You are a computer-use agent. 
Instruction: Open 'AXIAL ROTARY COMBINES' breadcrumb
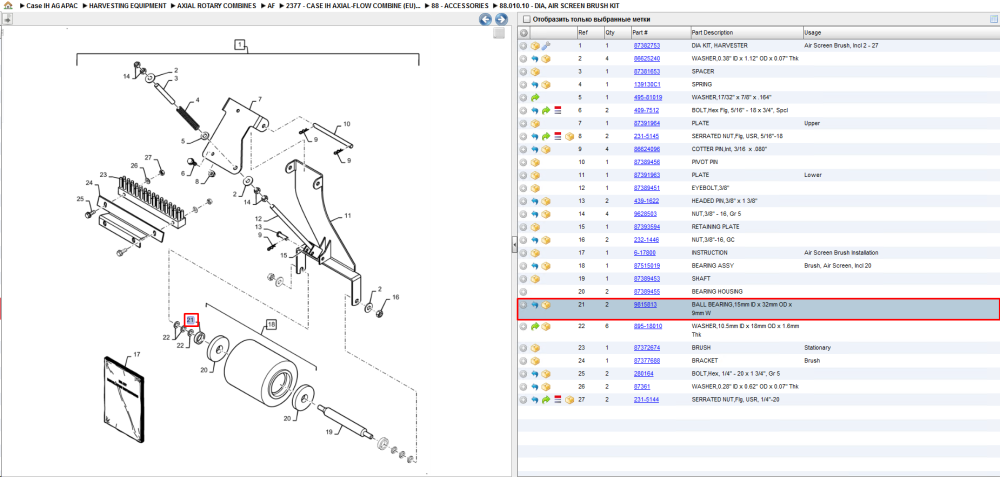coord(216,5)
